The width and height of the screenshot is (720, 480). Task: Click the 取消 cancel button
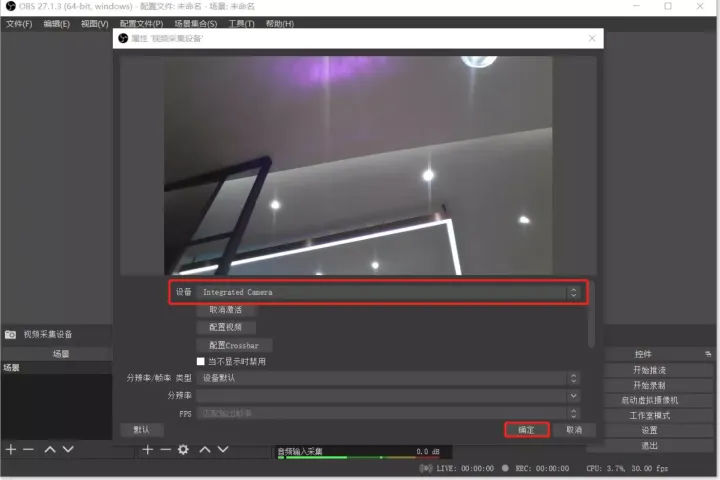pos(574,430)
